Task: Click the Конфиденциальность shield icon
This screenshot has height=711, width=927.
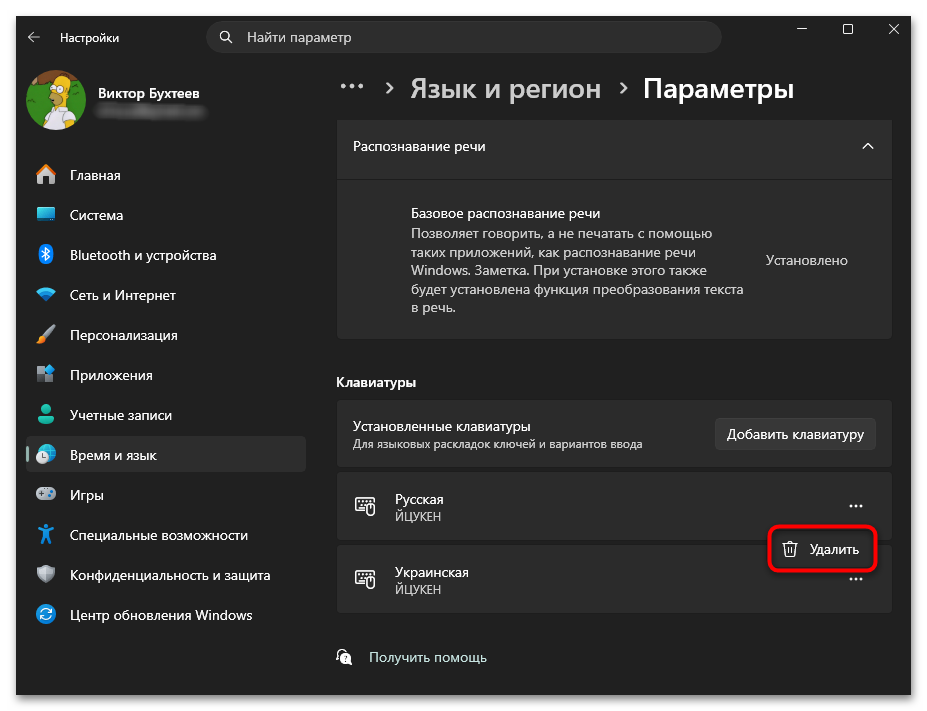Action: pos(46,574)
